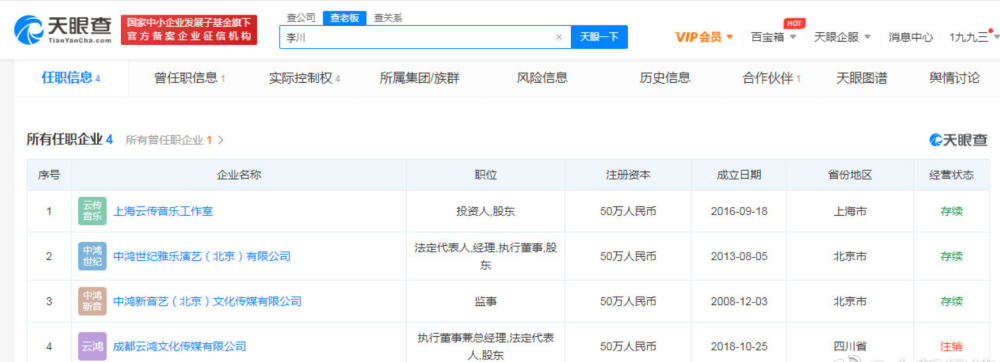The image size is (1000, 362).
Task: Open 上海云传音乐工作室 company link
Action: click(x=163, y=212)
